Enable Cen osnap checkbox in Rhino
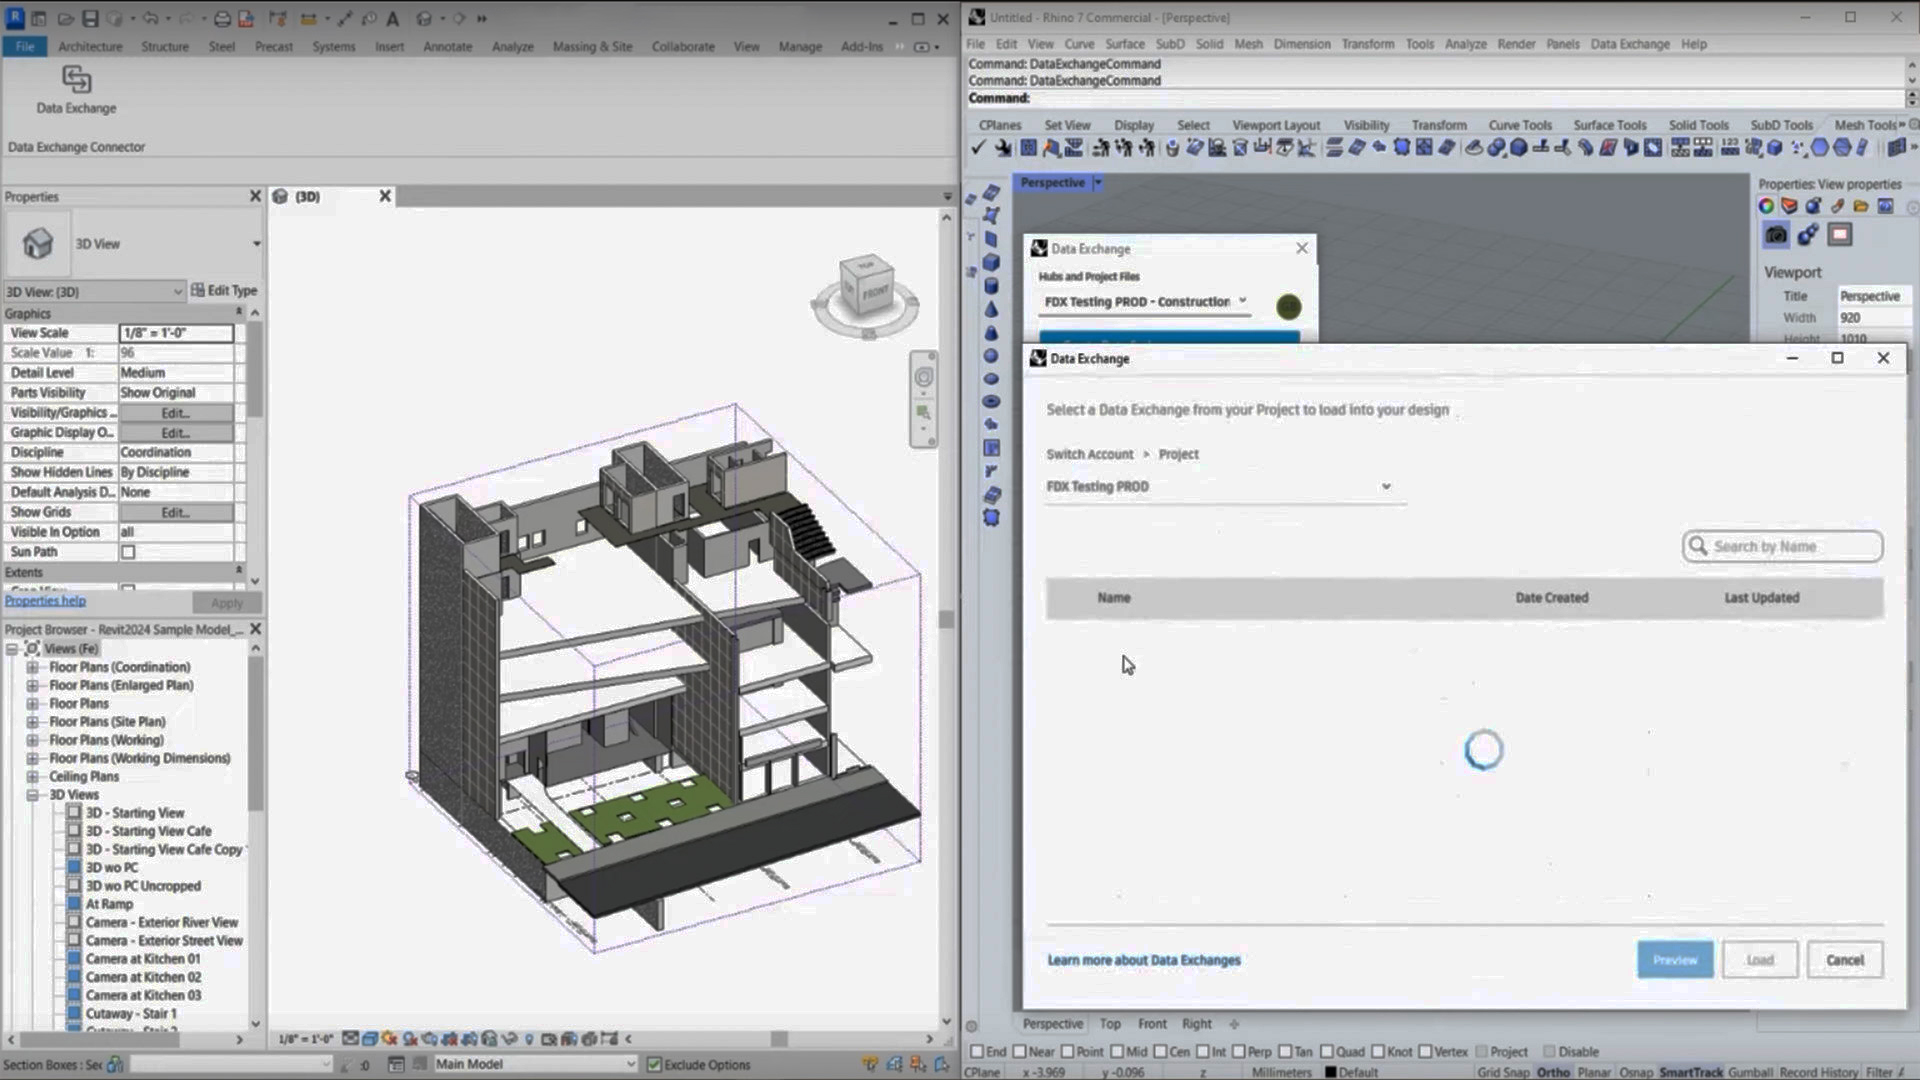This screenshot has height=1080, width=1920. point(1160,1051)
